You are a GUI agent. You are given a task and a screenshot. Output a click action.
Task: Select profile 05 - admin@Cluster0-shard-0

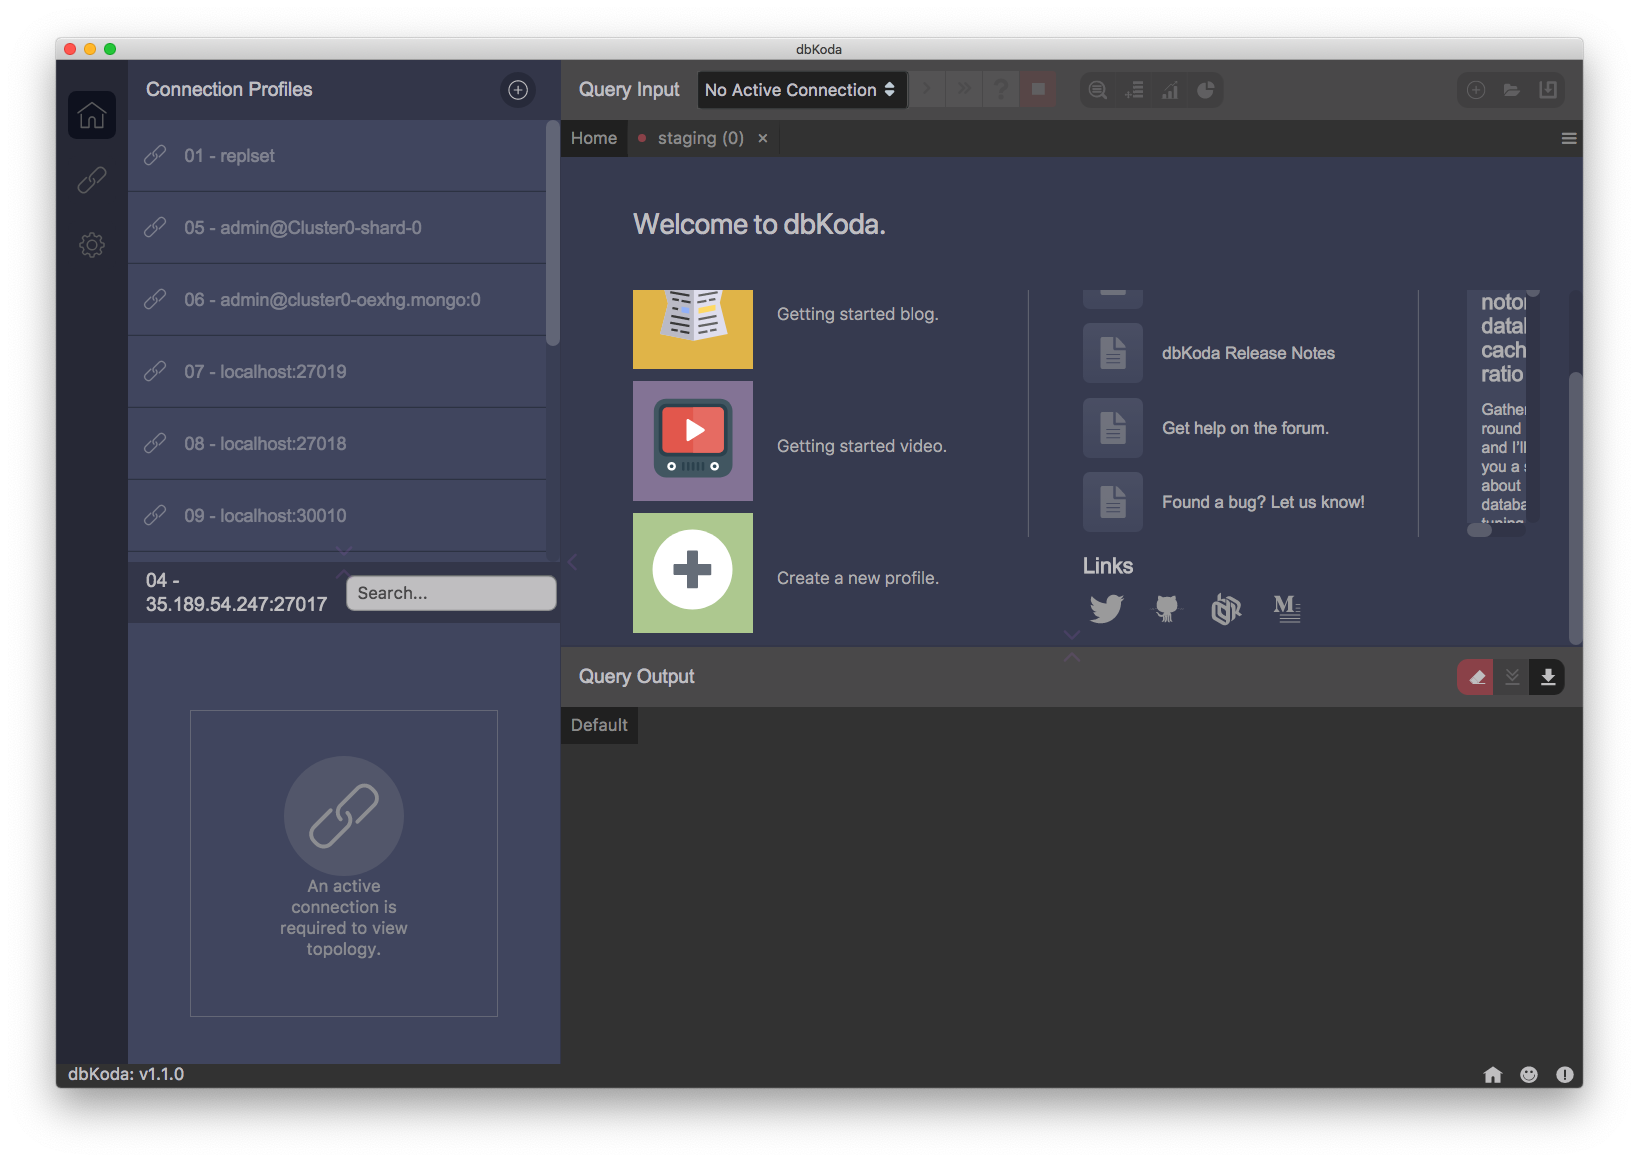click(337, 228)
